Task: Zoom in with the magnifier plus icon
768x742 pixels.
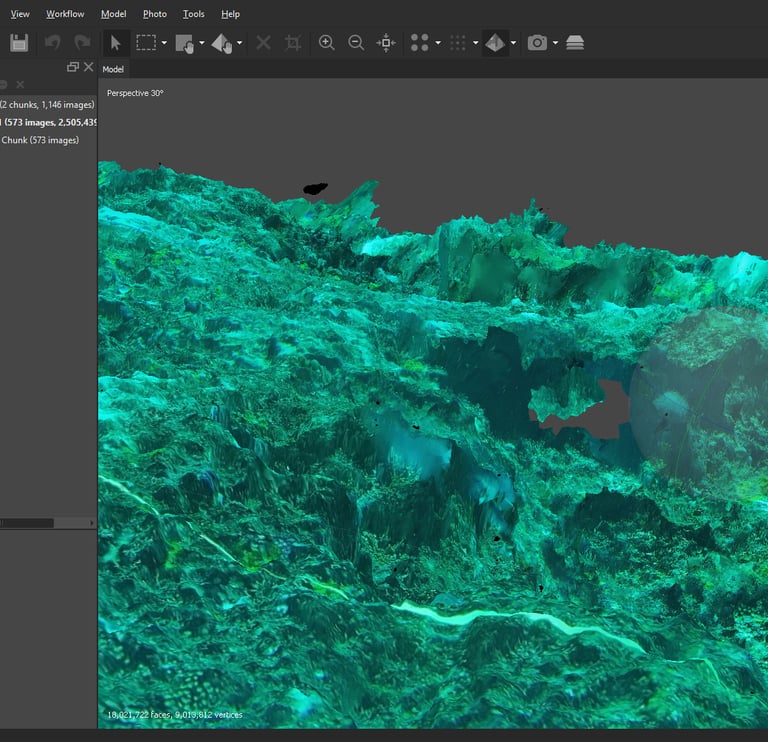Action: coord(327,43)
